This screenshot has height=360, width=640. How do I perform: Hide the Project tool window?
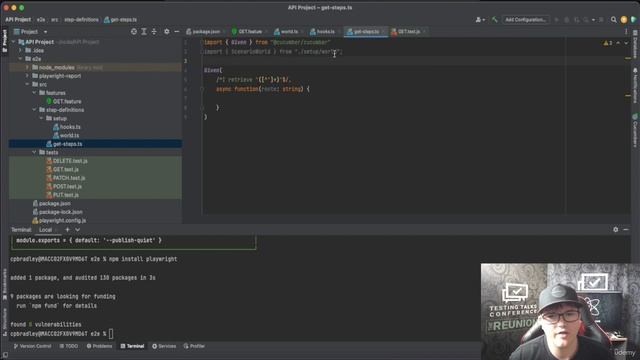click(177, 31)
